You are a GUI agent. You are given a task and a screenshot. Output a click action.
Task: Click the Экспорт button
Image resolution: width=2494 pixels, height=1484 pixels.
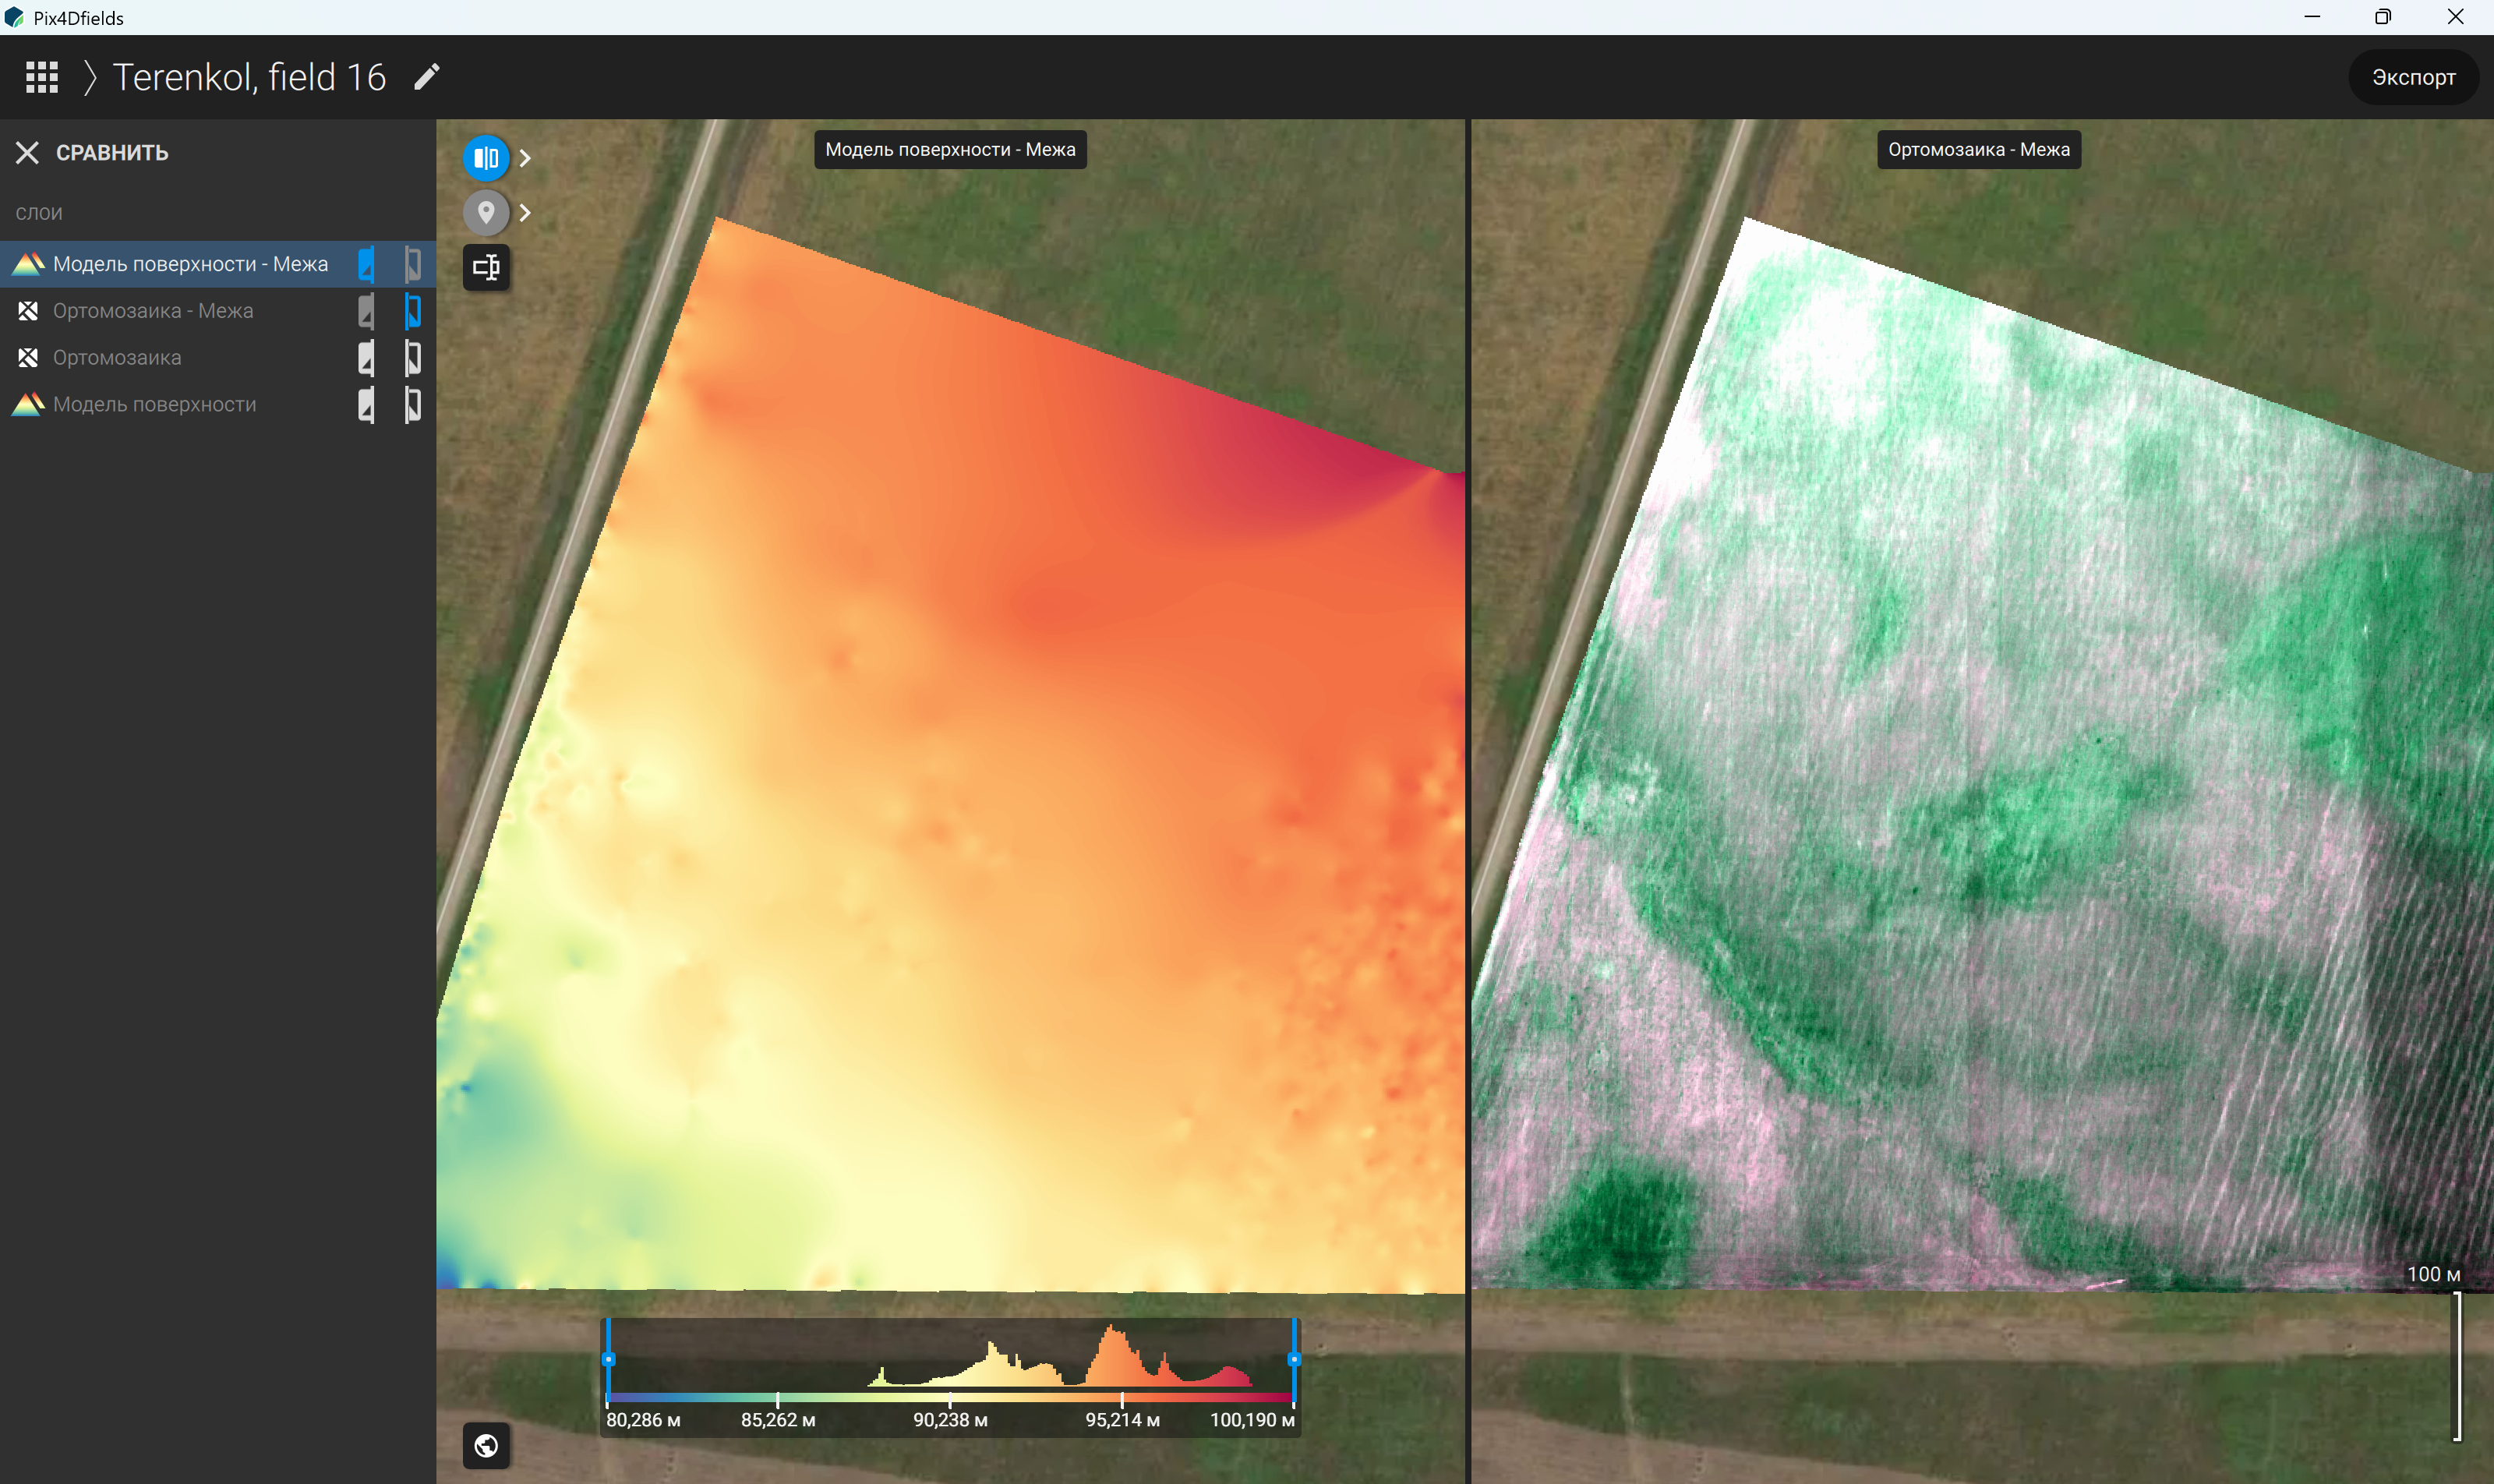pos(2413,77)
